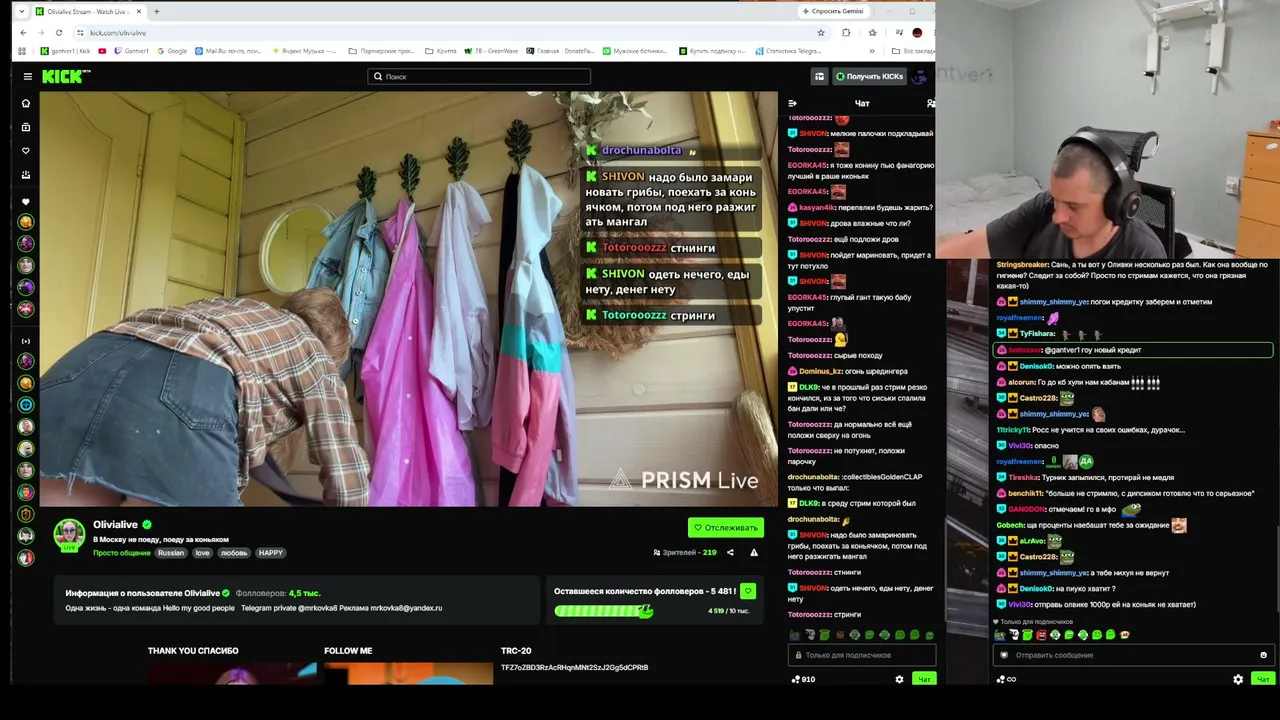Select the "любовь" tag
This screenshot has height=720, width=1280.
[234, 553]
